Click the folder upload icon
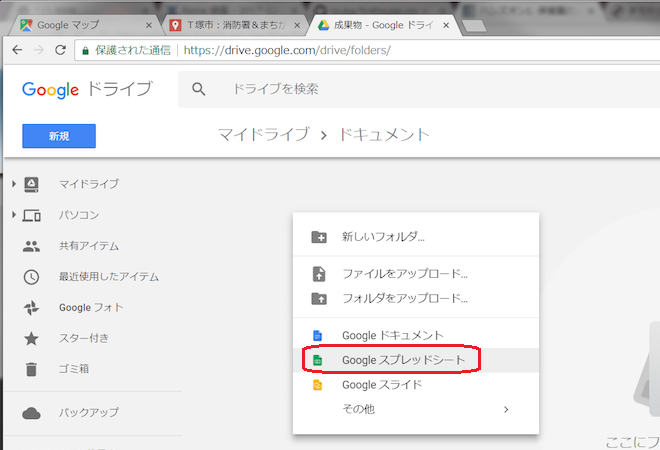Image resolution: width=660 pixels, height=450 pixels. click(319, 298)
